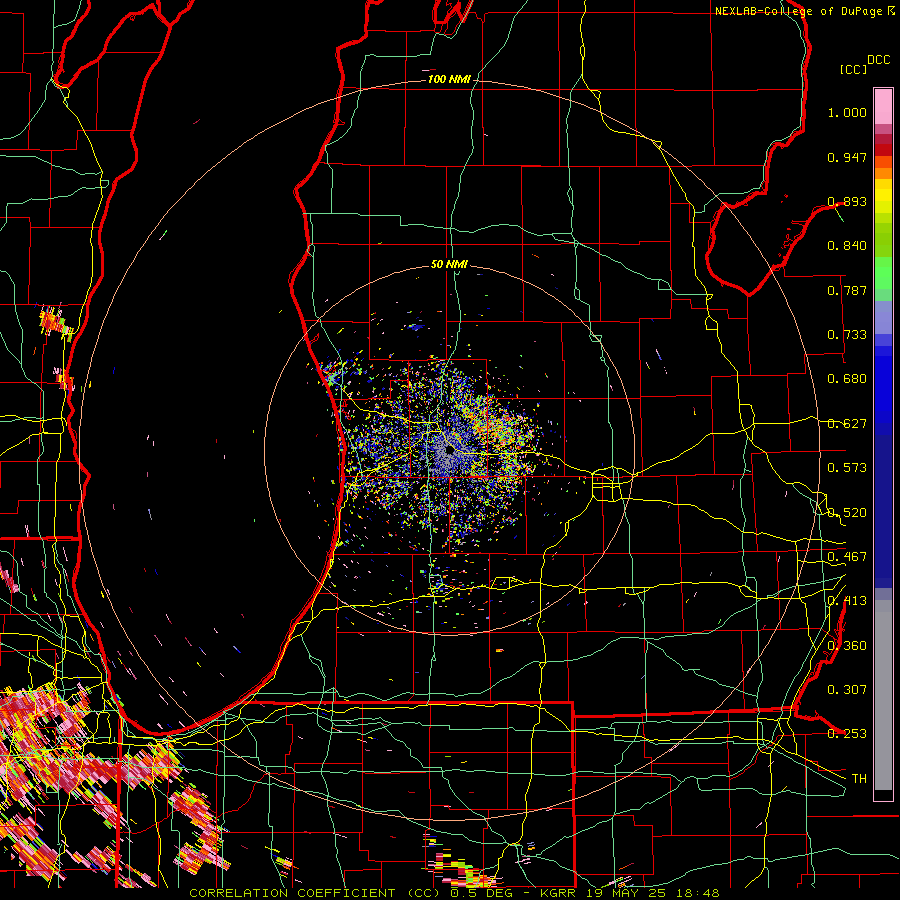The height and width of the screenshot is (900, 900).
Task: Click the DCC product label above the legend
Action: pos(878,60)
